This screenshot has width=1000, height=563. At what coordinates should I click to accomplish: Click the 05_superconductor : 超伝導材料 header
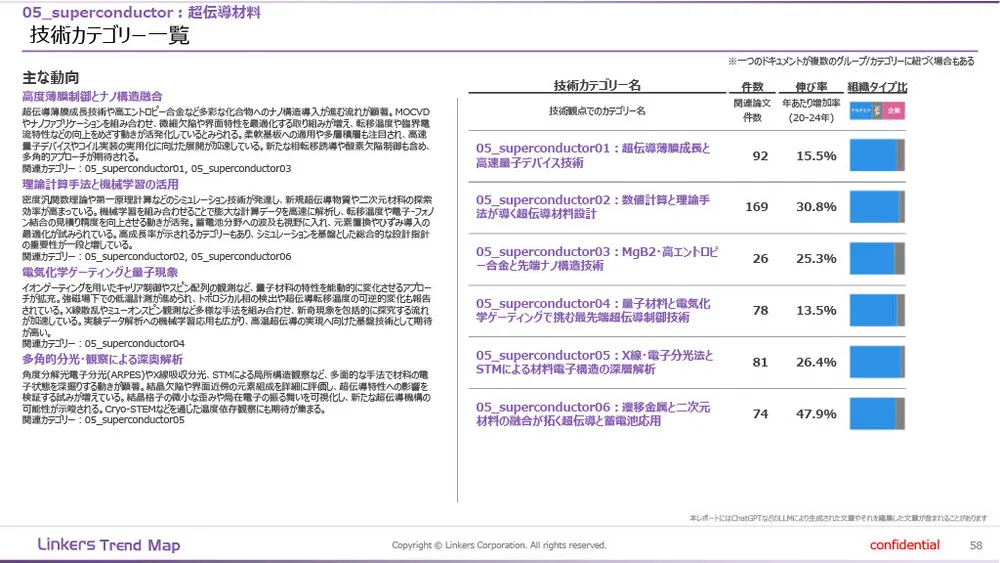point(142,12)
